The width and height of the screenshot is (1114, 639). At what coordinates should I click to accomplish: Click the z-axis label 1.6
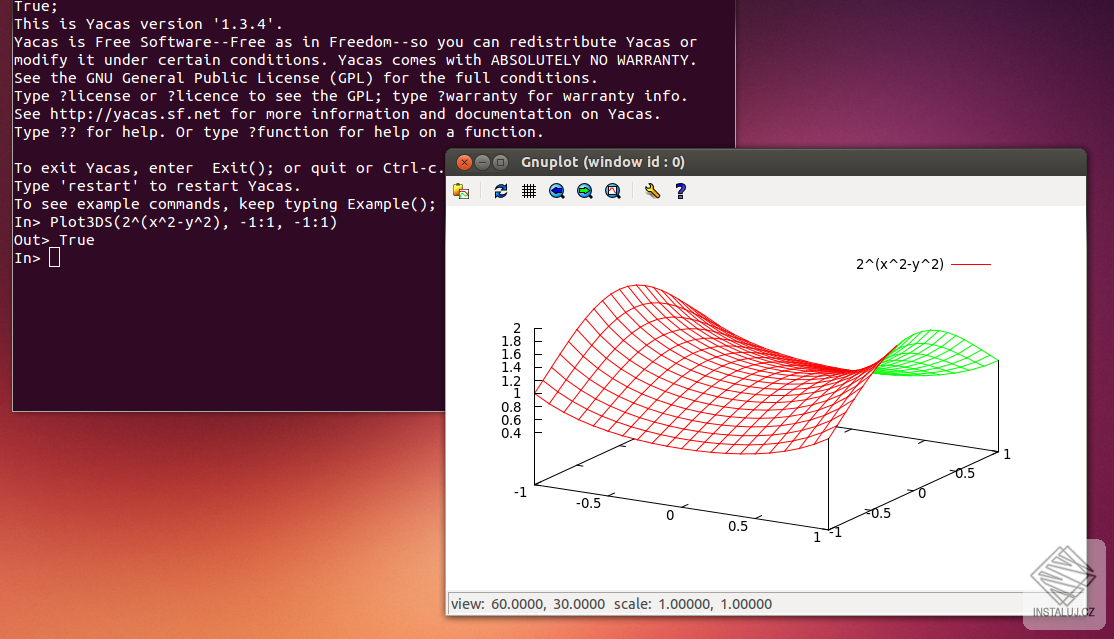[x=511, y=354]
